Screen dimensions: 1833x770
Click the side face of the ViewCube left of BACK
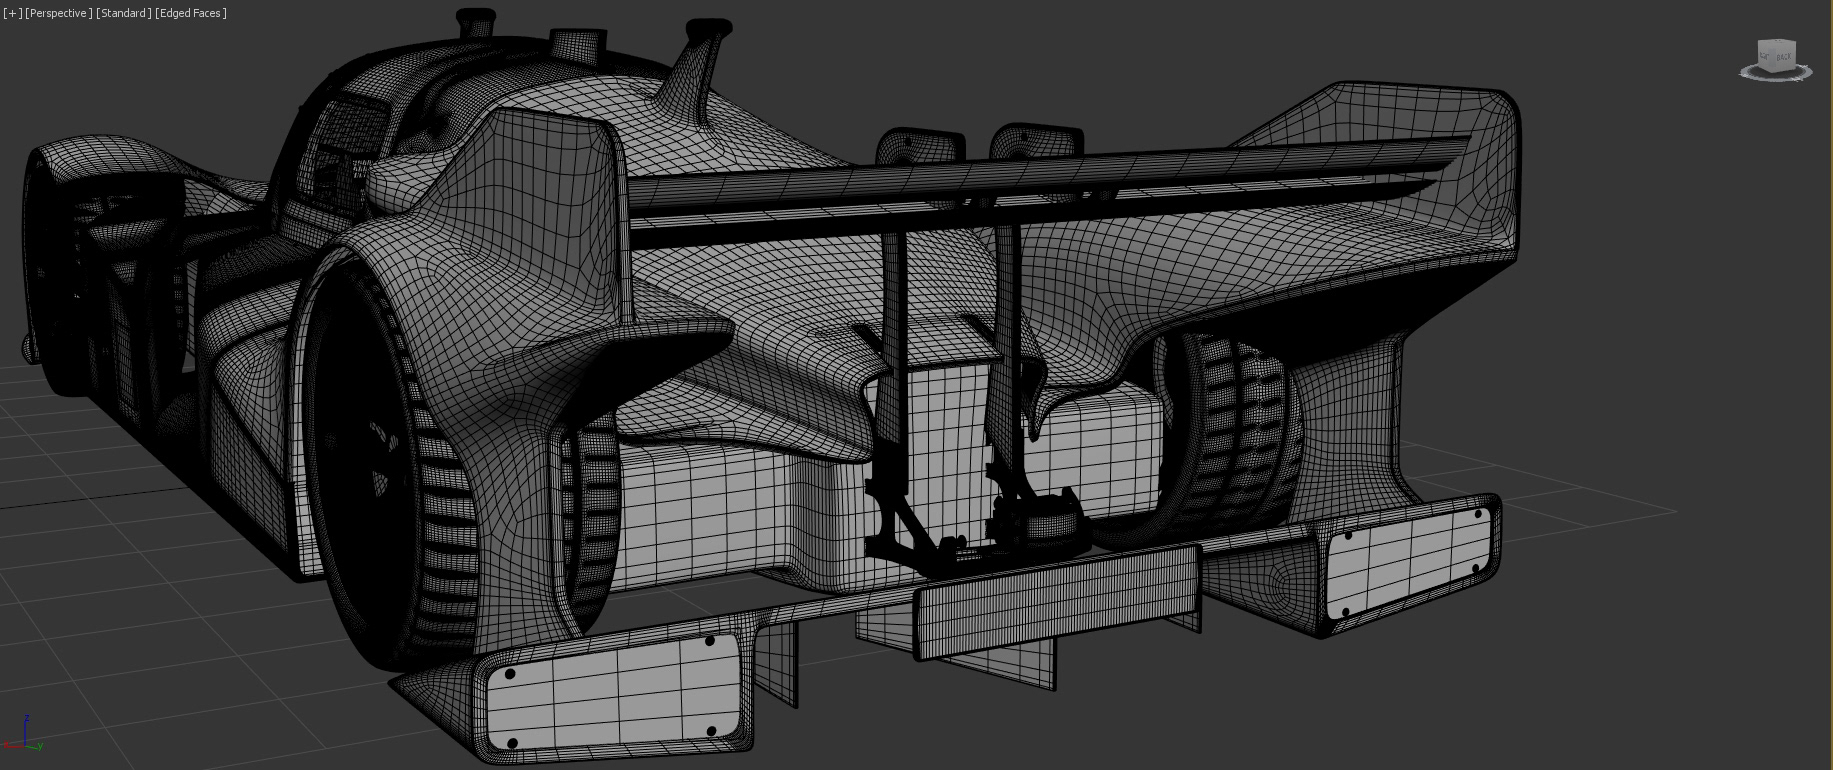1766,57
